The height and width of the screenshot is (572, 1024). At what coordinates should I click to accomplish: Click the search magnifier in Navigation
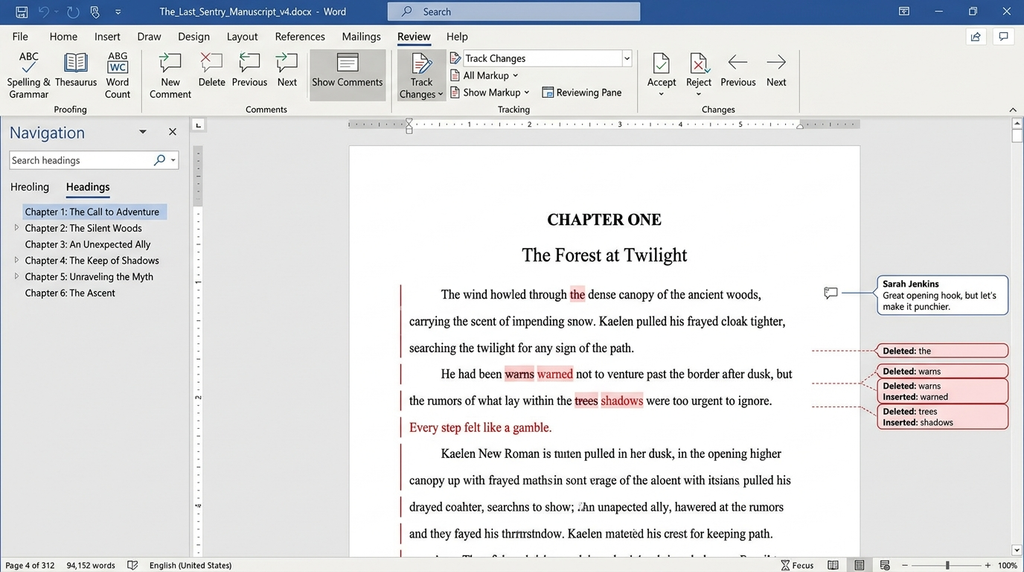pos(159,160)
